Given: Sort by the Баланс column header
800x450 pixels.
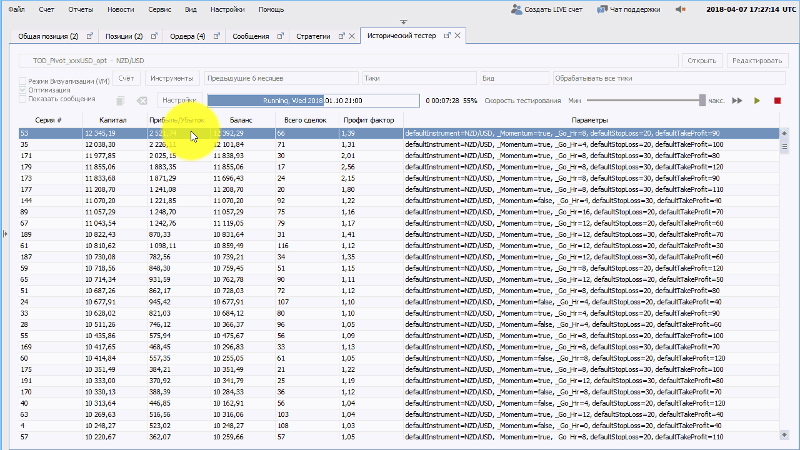Looking at the screenshot, I should pyautogui.click(x=241, y=120).
